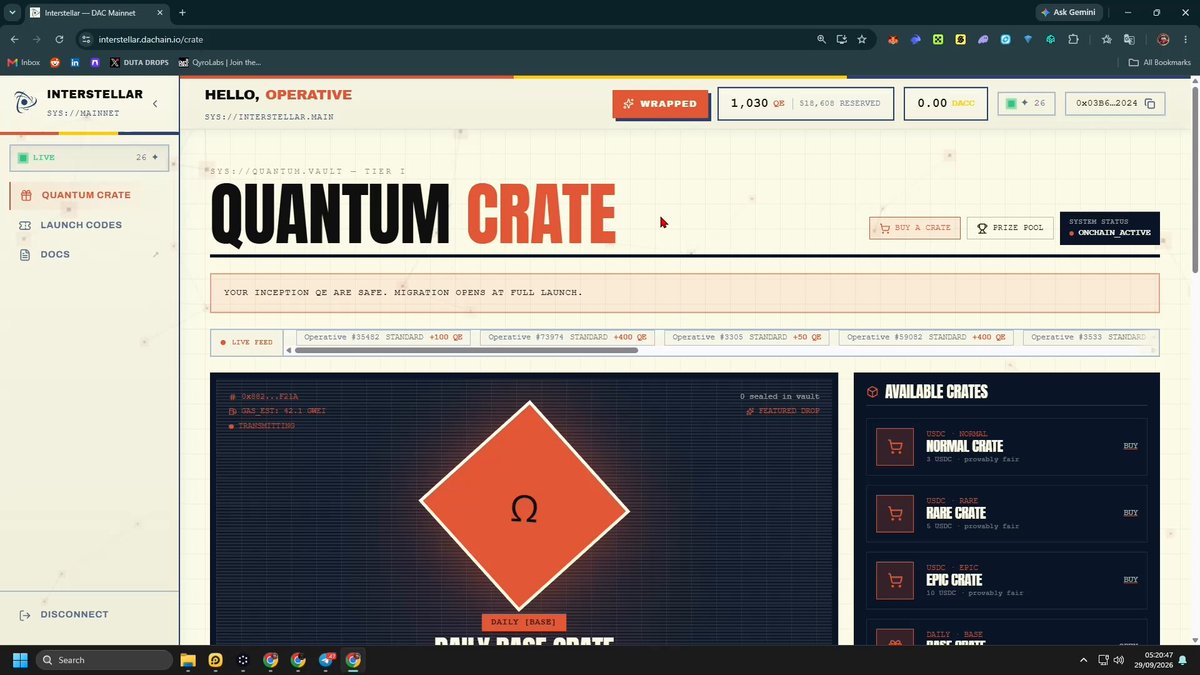This screenshot has width=1200, height=675.
Task: Open Telegram from the taskbar
Action: (x=327, y=660)
